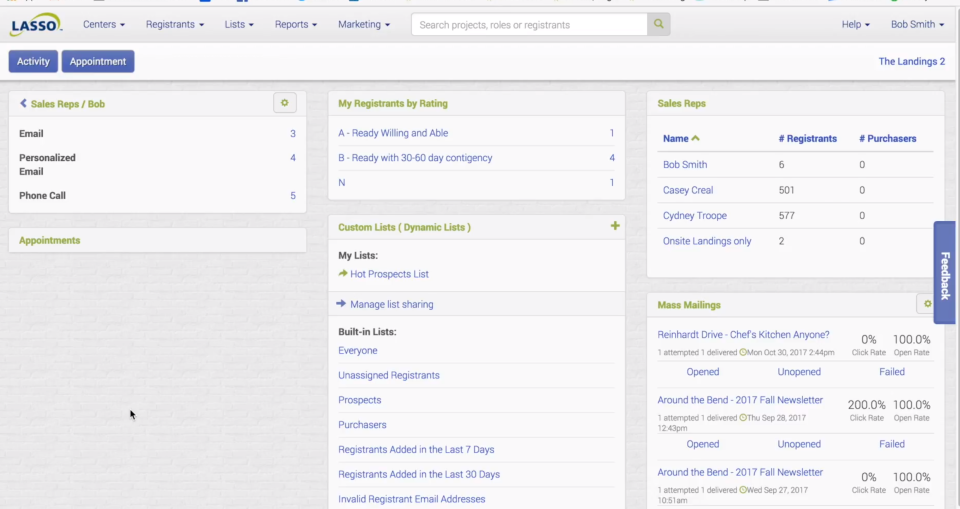The width and height of the screenshot is (960, 509).
Task: Click the Email activity row label
Action: 31,134
